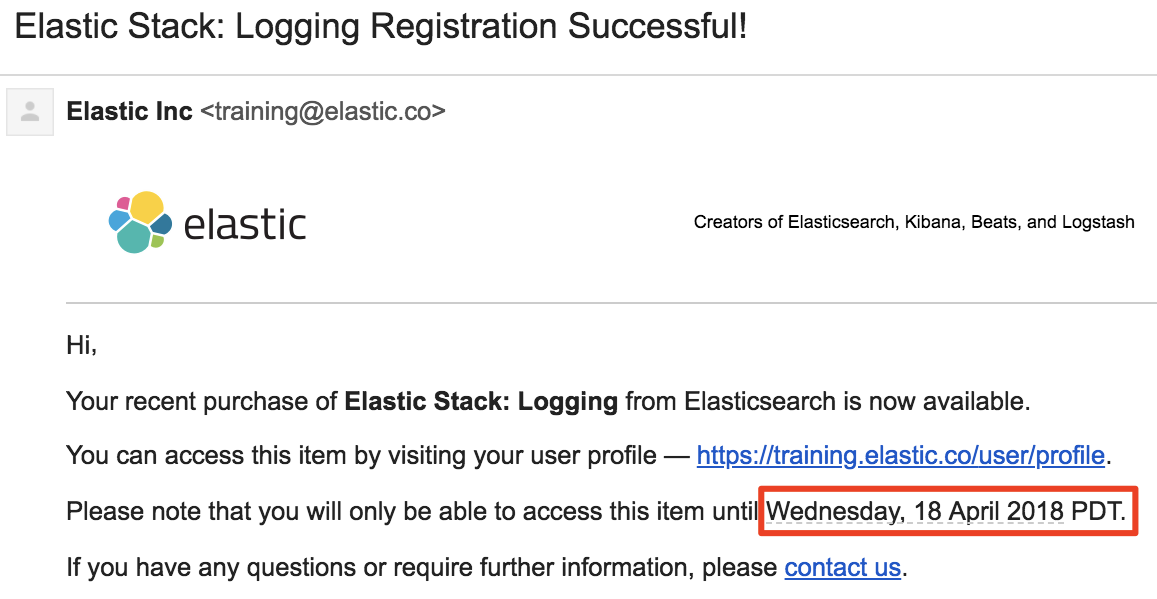Click the dashed-underlined date Wednesday, 18 April 2018
This screenshot has height=599, width=1157.
[915, 510]
